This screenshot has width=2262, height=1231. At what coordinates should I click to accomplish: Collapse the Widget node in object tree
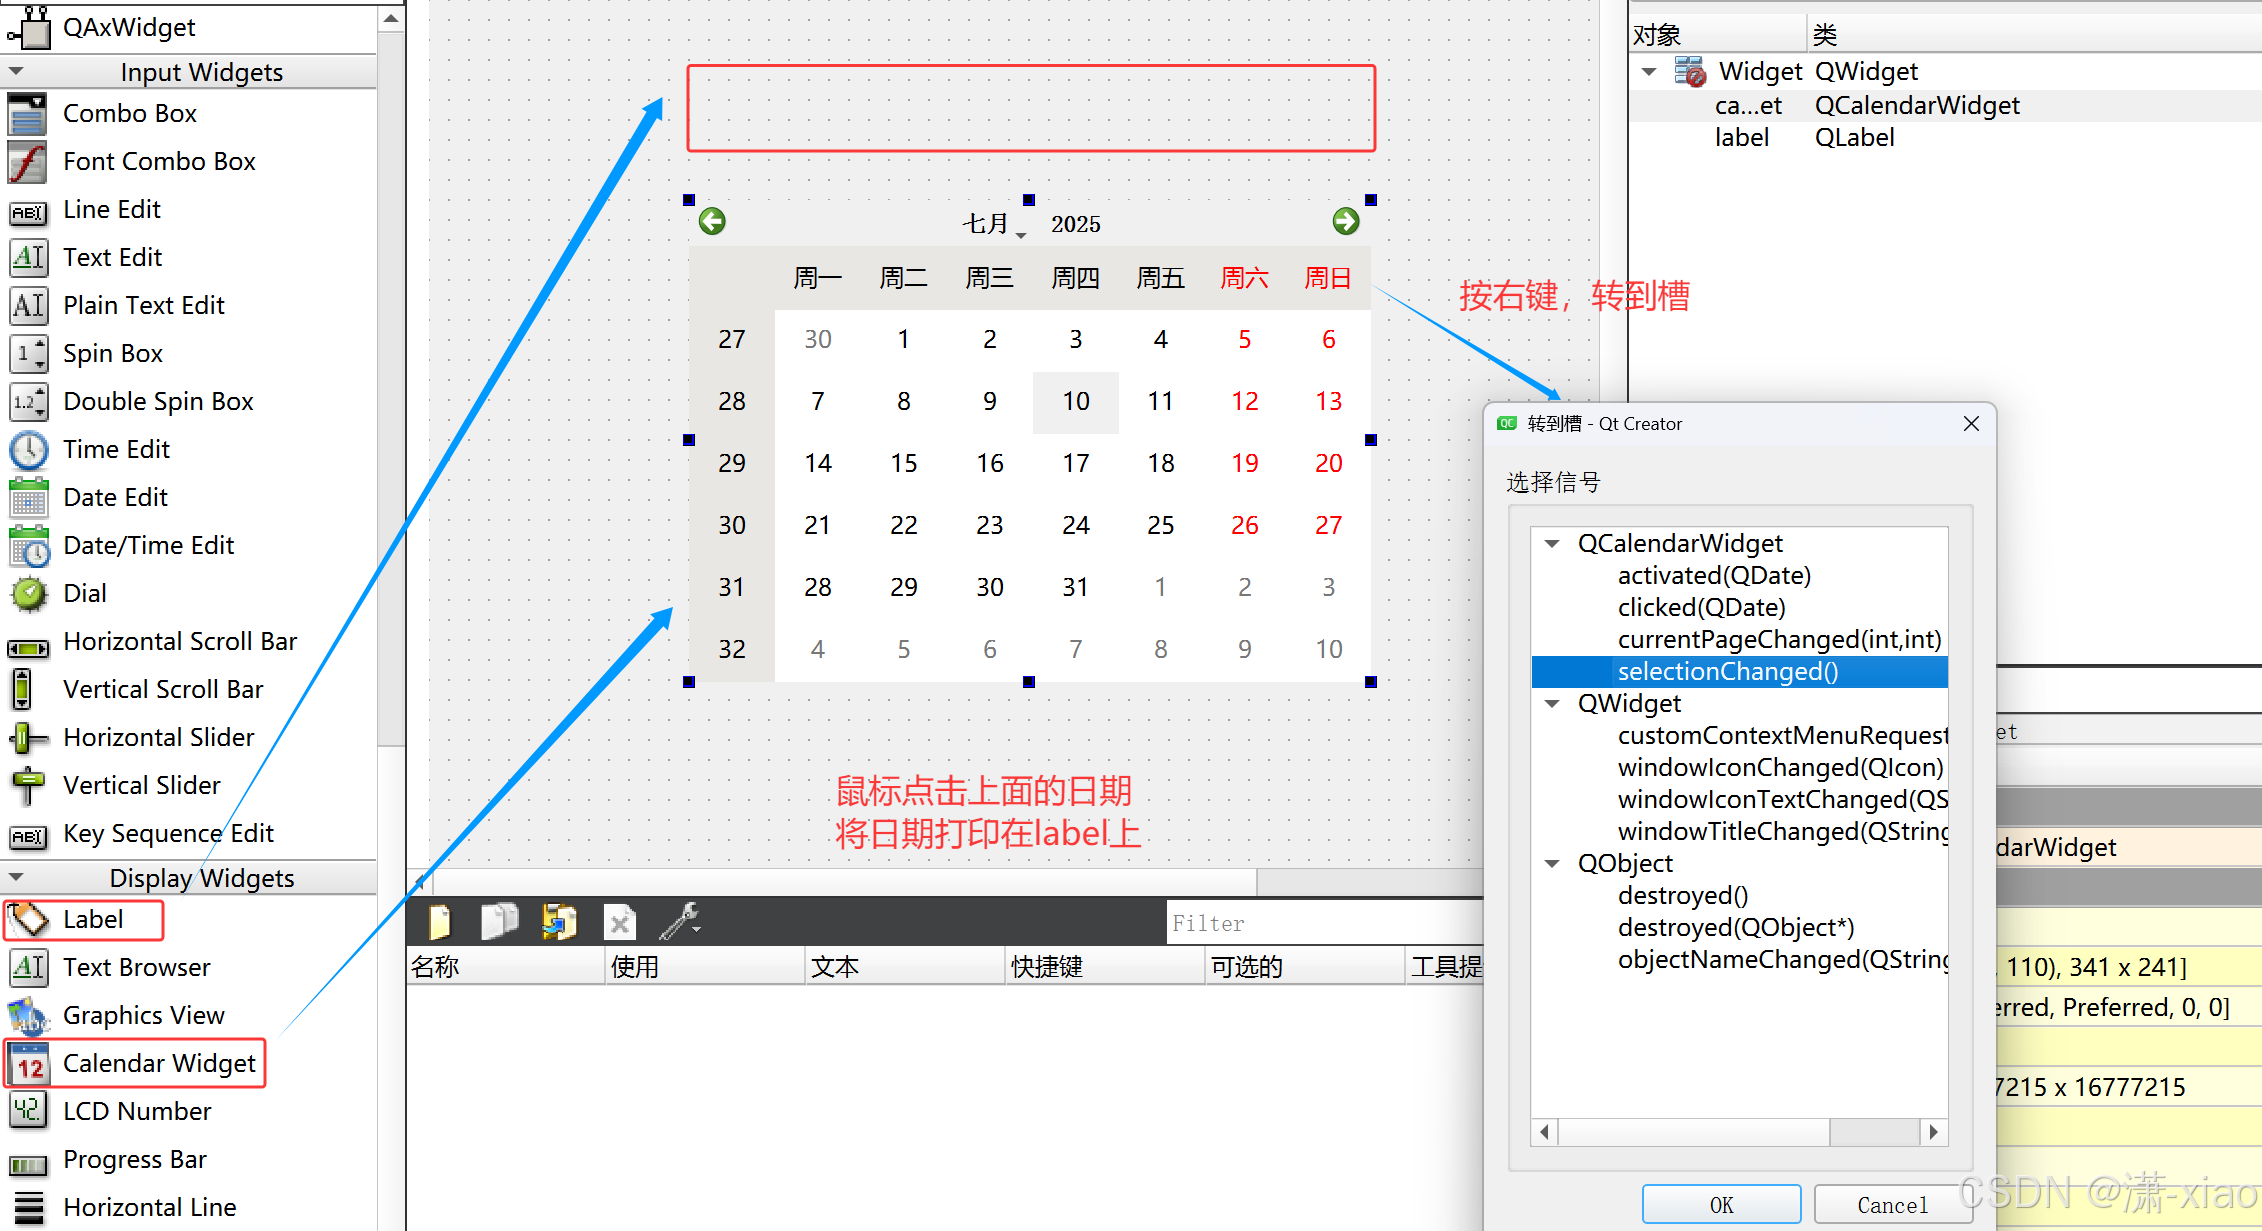(x=1649, y=72)
